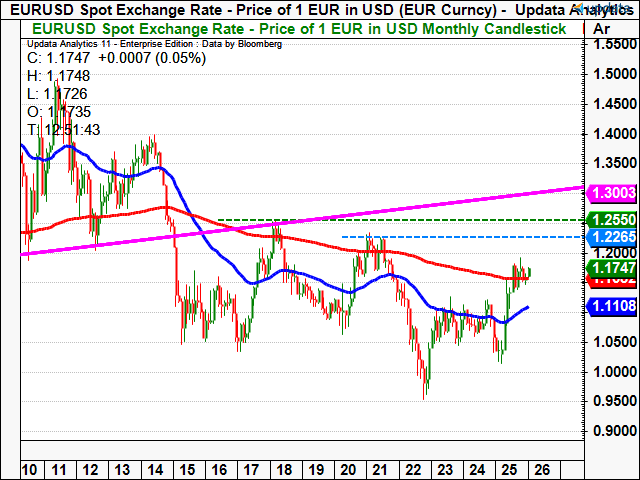The width and height of the screenshot is (640, 480).
Task: Click the green 1.2550 resistance level label
Action: point(609,219)
